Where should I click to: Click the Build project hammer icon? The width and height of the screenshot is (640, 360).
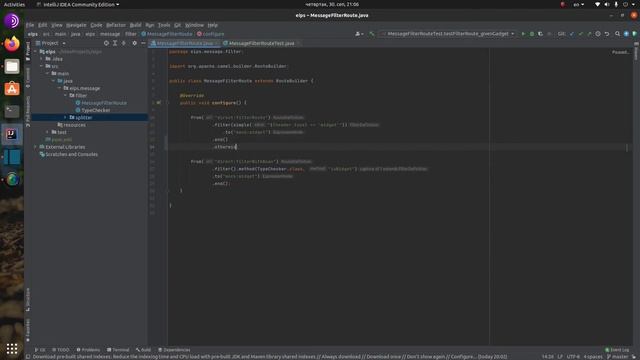371,34
